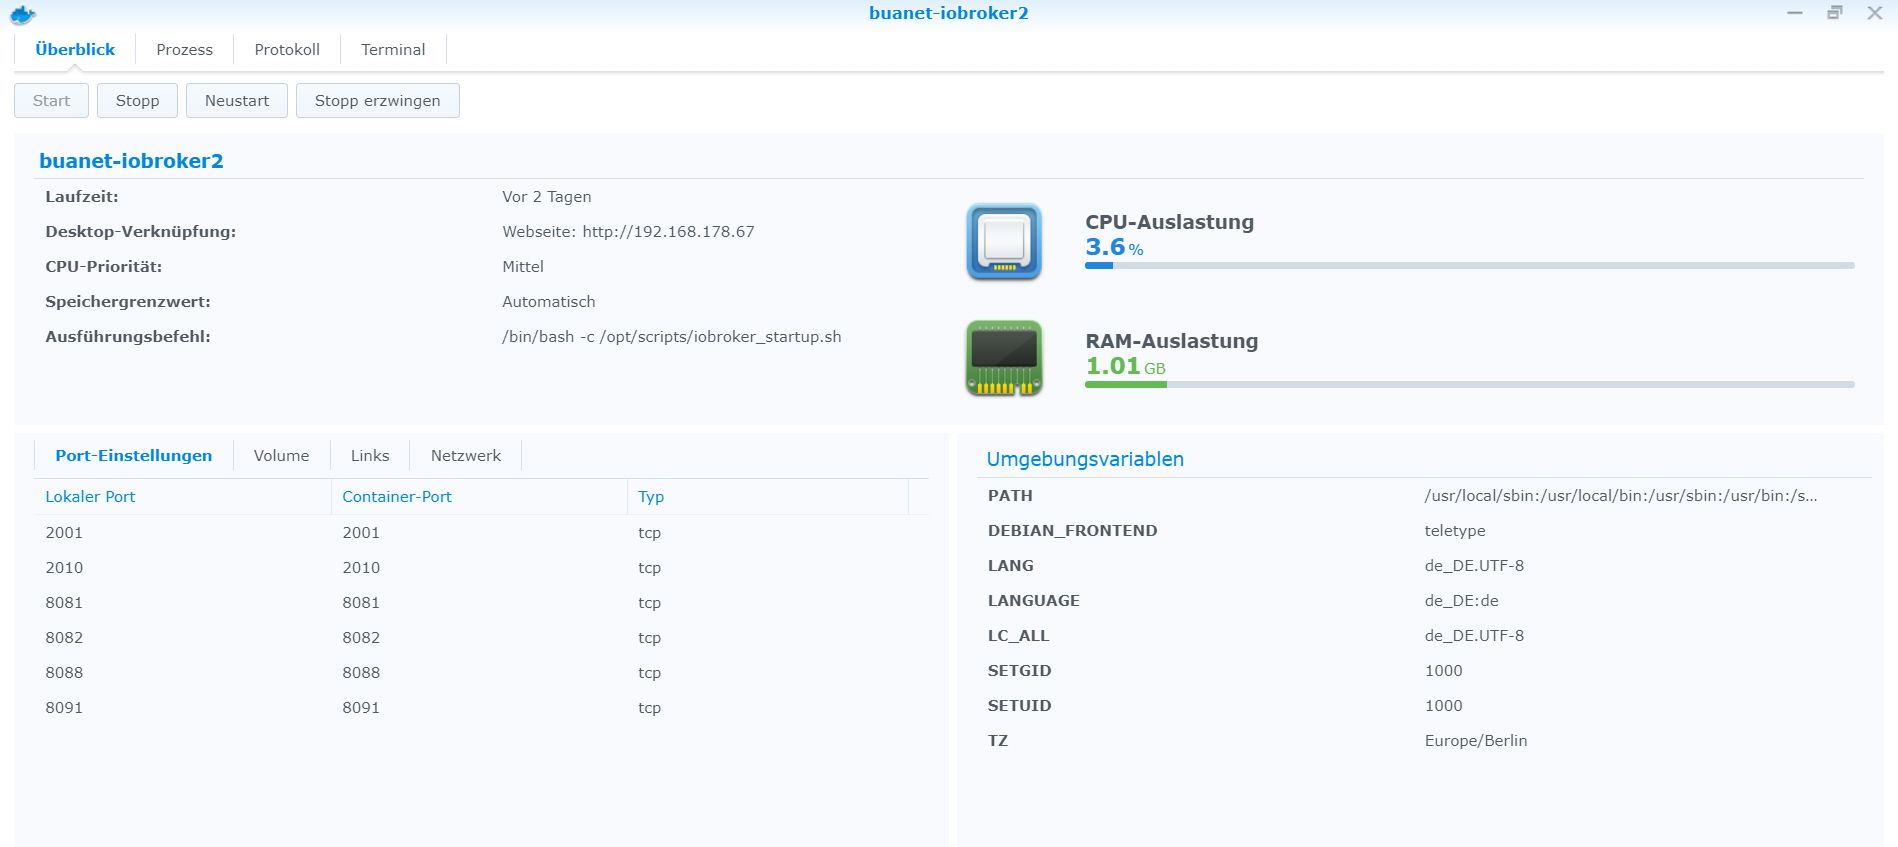Select the local port 8088 row
Screen dimensions: 1898x847
(x=481, y=672)
